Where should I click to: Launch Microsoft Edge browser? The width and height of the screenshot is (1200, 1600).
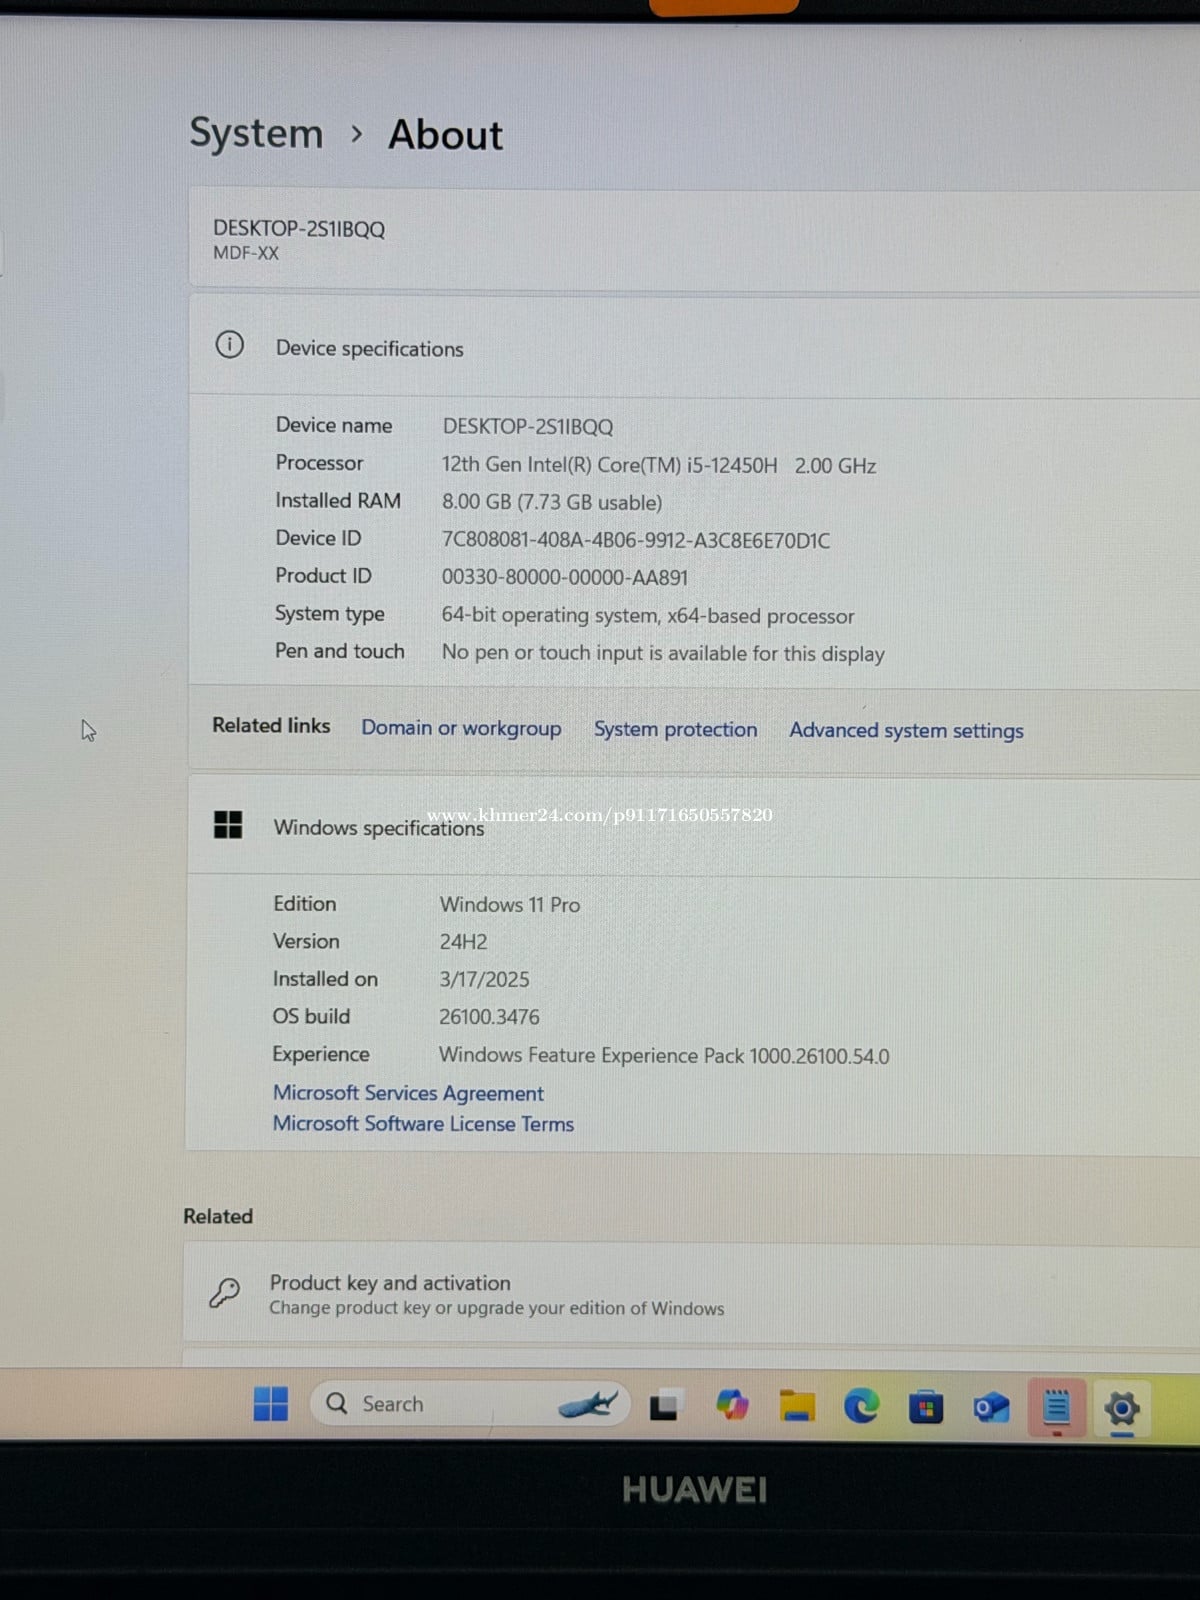click(861, 1406)
